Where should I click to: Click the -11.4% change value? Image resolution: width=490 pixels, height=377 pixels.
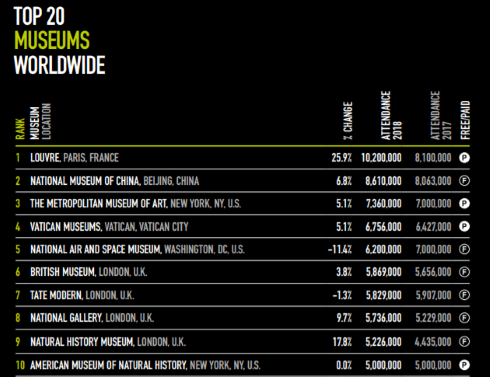[340, 249]
